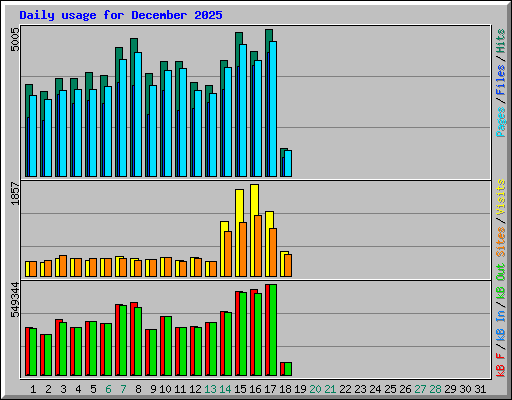Click day 17 on the x-axis
The image size is (512, 400).
(270, 389)
